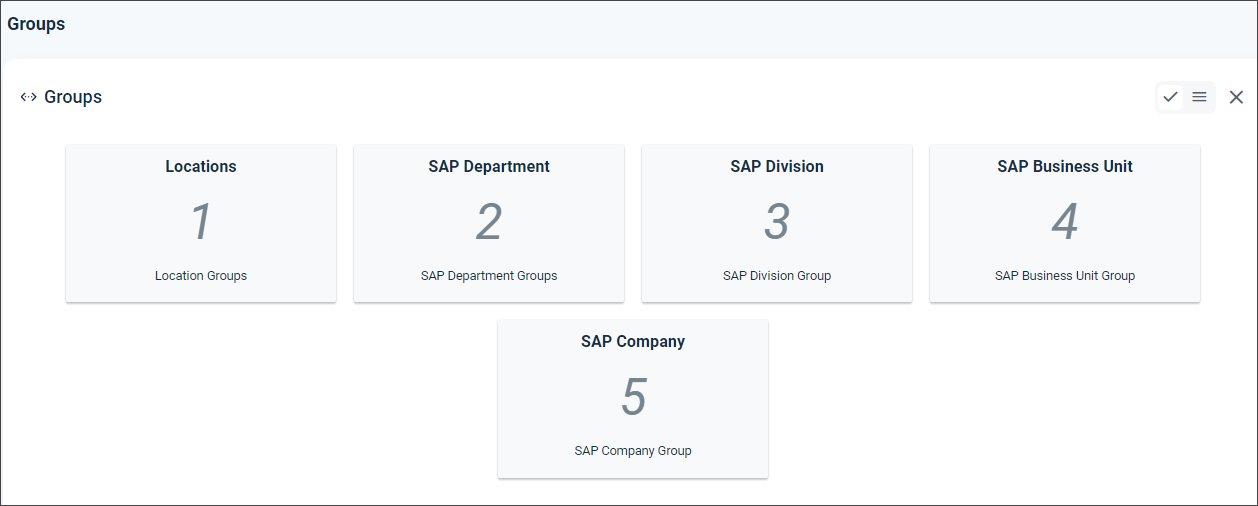Click the Groups page title
The height and width of the screenshot is (506, 1258).
36,24
